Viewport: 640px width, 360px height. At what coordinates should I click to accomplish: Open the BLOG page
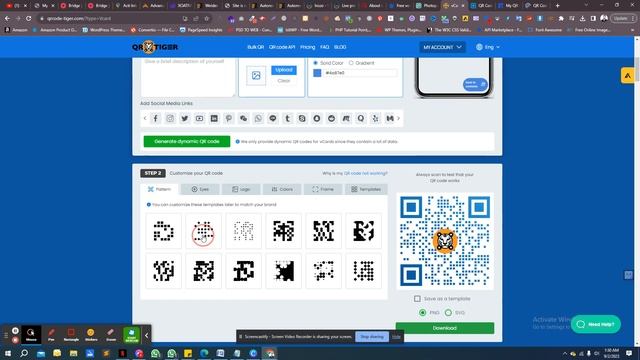(340, 47)
